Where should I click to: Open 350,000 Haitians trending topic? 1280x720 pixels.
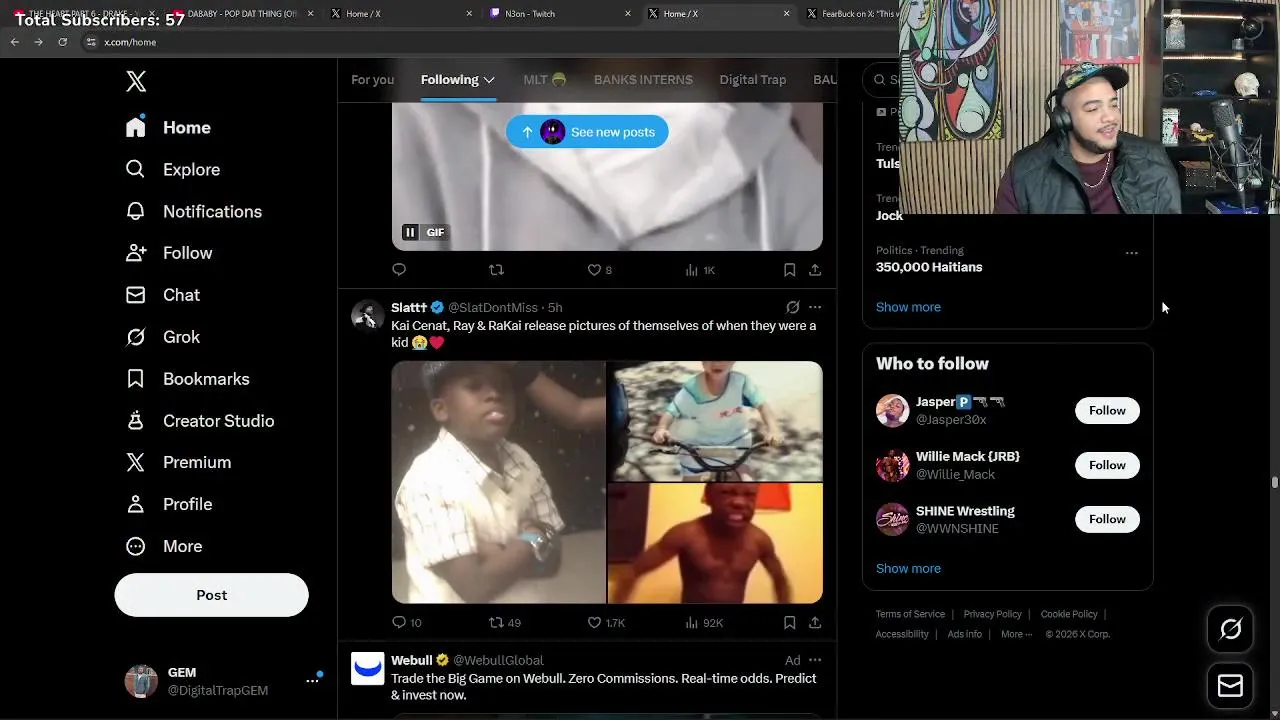[929, 267]
